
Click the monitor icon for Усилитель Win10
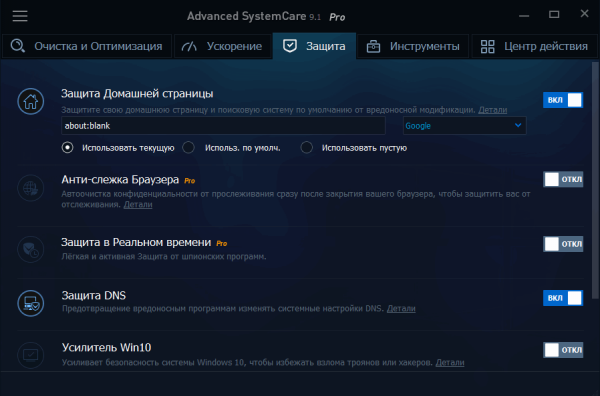pyautogui.click(x=31, y=355)
